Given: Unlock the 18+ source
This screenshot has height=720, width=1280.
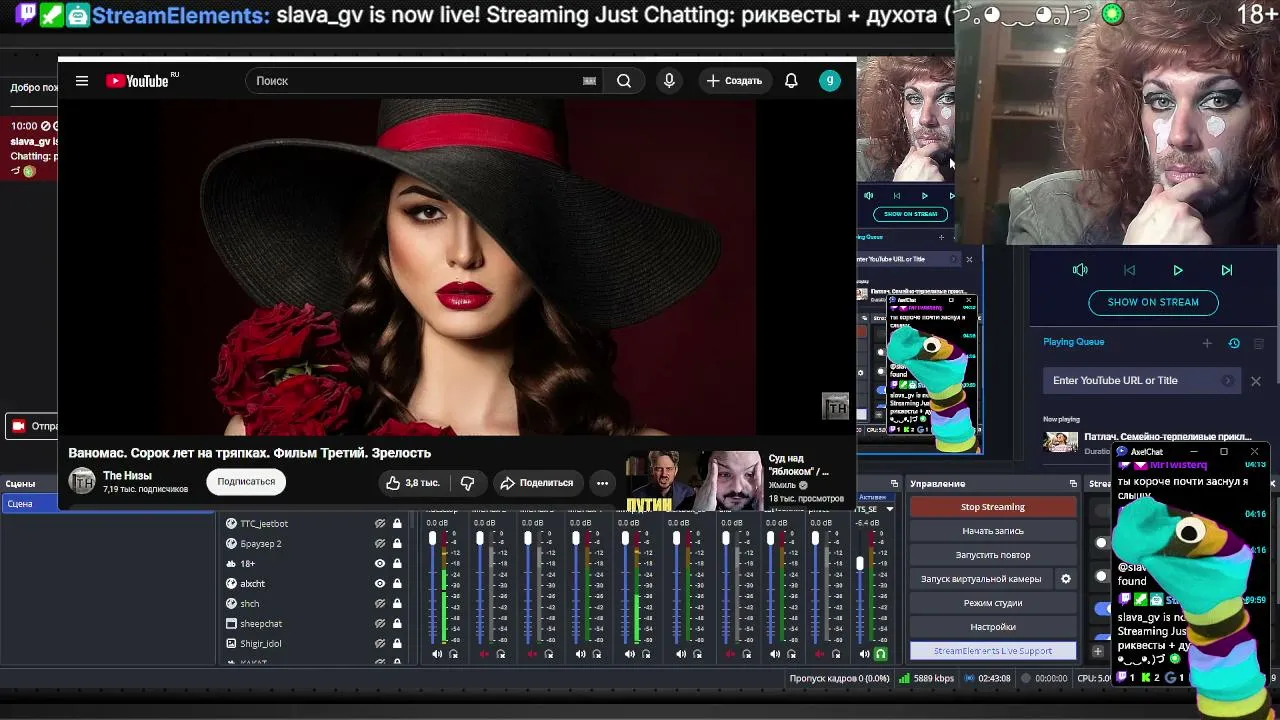Looking at the screenshot, I should (x=397, y=564).
